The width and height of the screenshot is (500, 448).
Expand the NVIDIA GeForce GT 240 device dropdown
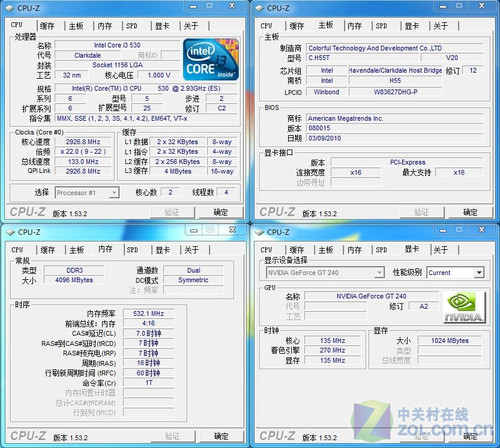click(379, 273)
